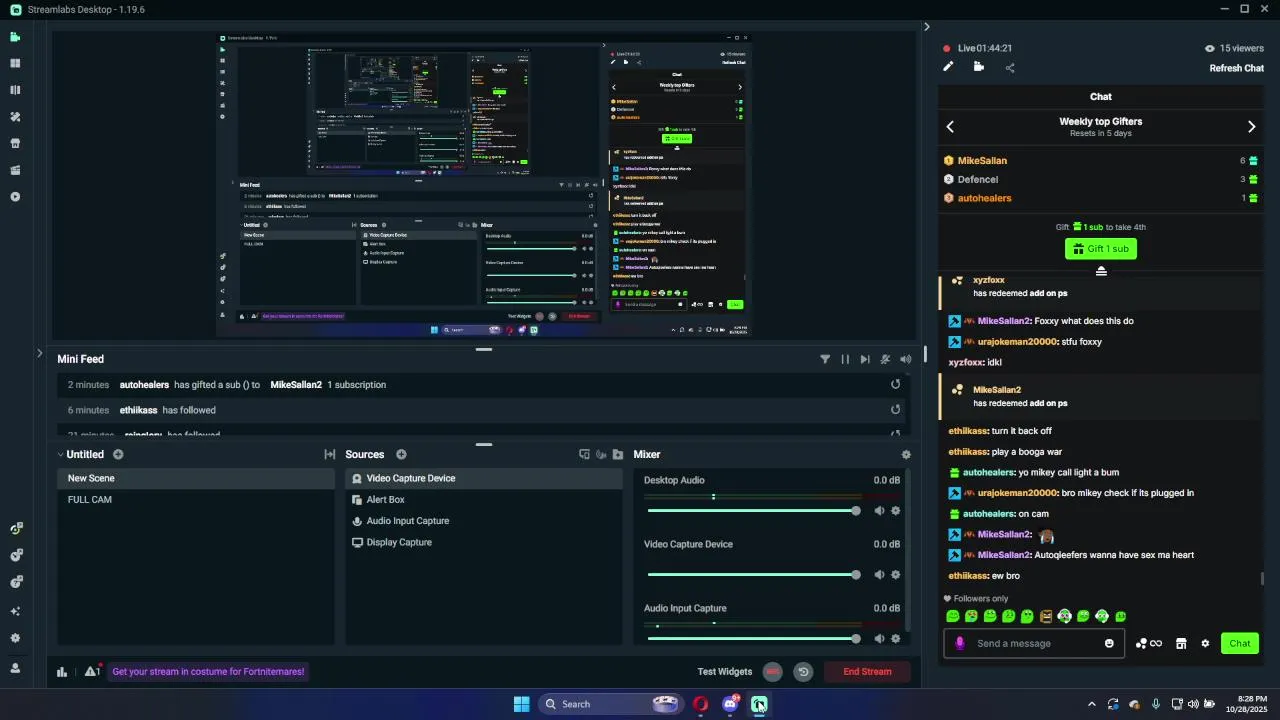Screen dimensions: 1280x720
Task: Open scene transitions icon beside Sources
Action: pos(330,454)
